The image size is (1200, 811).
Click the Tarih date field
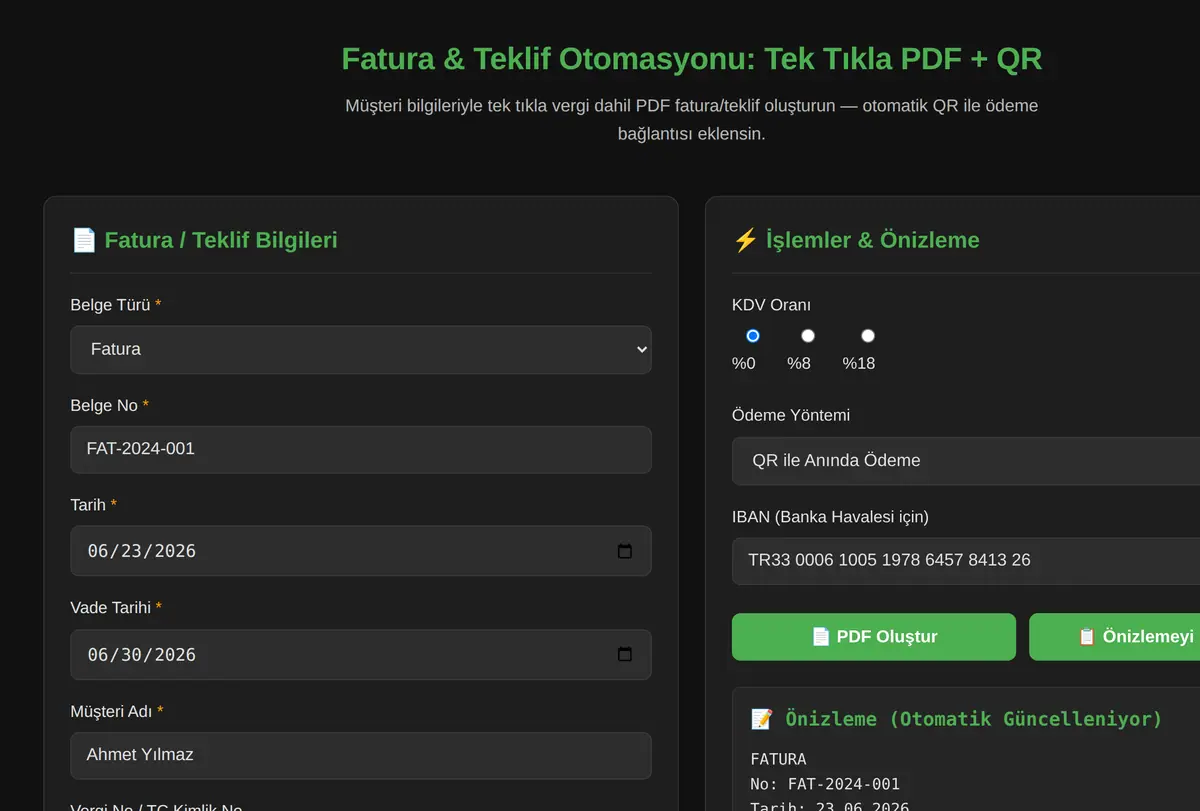point(361,551)
